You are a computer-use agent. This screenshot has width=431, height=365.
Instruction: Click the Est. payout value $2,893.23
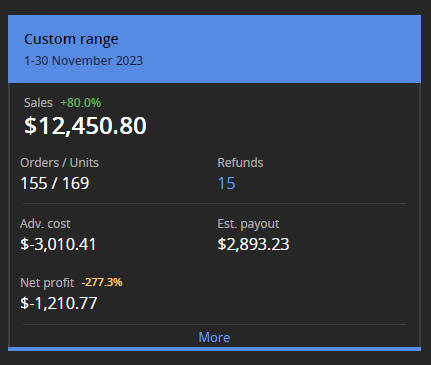point(253,244)
